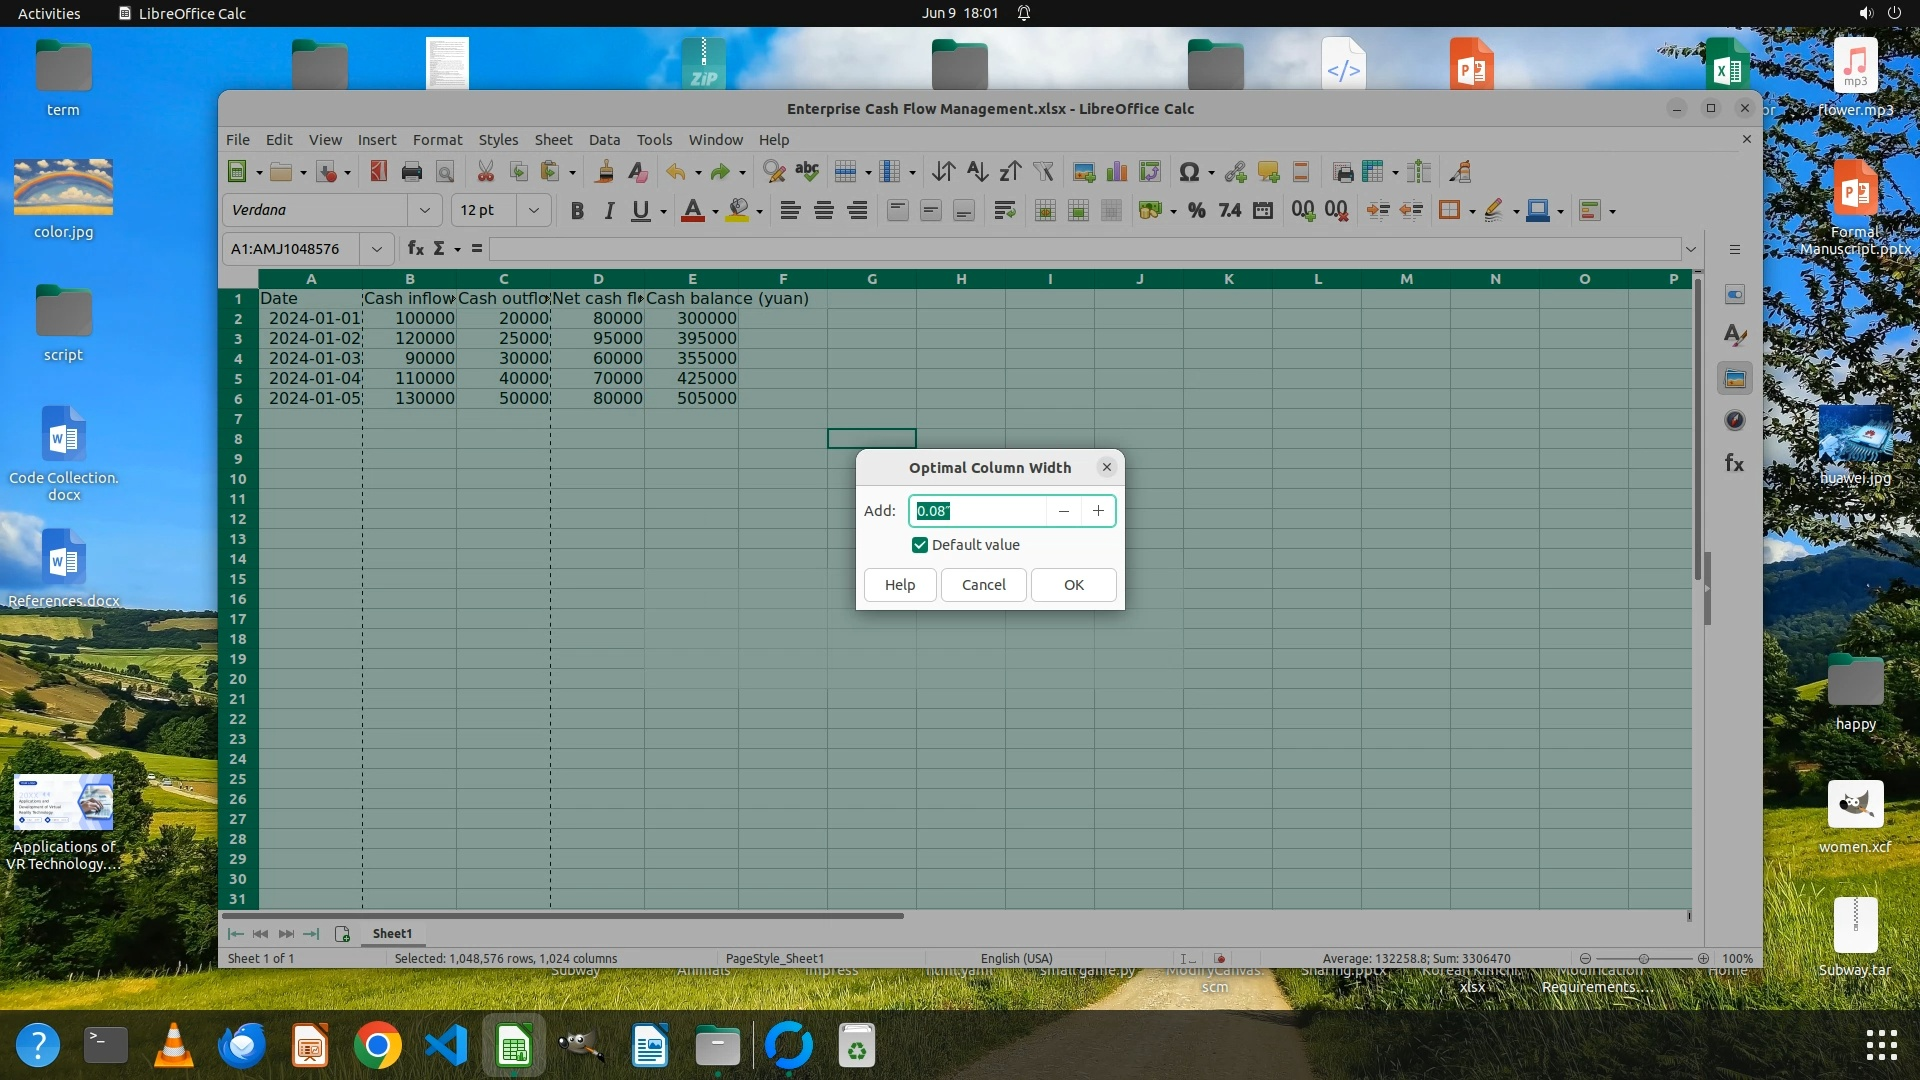Open the Name Box dropdown arrow
Screen dimensions: 1920x1080
(377, 249)
